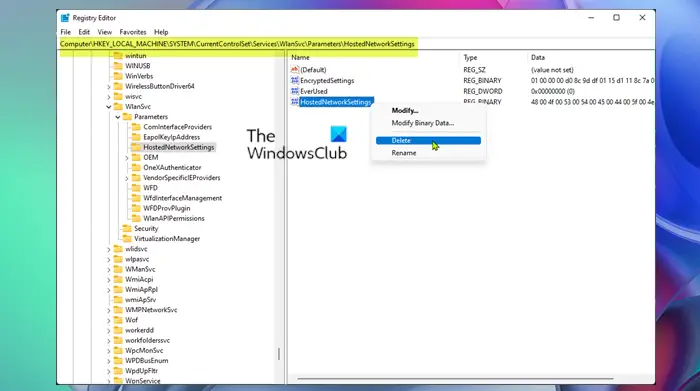
Task: Collapse the WlanSvc tree node
Action: [x=108, y=107]
